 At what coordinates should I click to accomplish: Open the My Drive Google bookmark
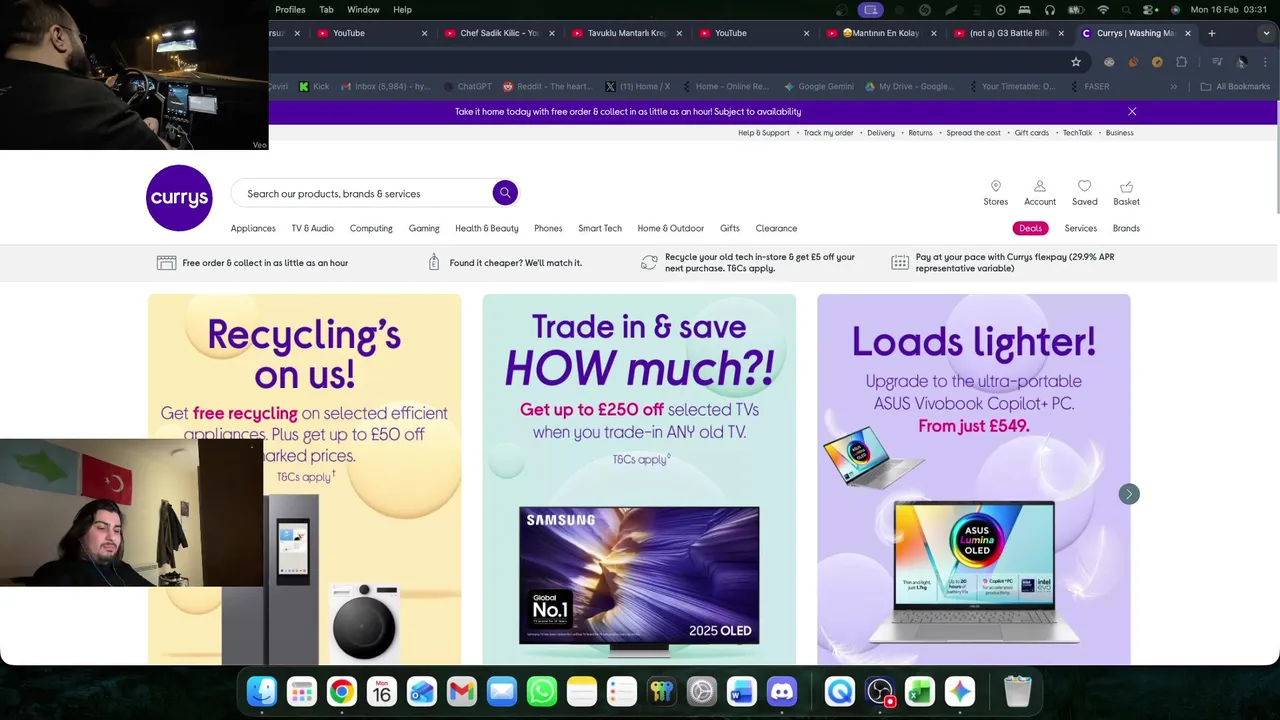click(x=909, y=87)
